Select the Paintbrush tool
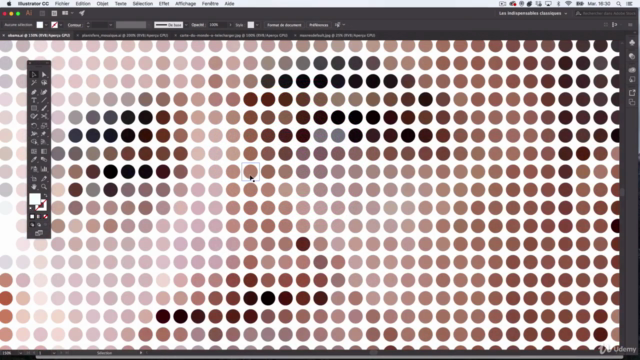This screenshot has height=360, width=640. pyautogui.click(x=44, y=108)
